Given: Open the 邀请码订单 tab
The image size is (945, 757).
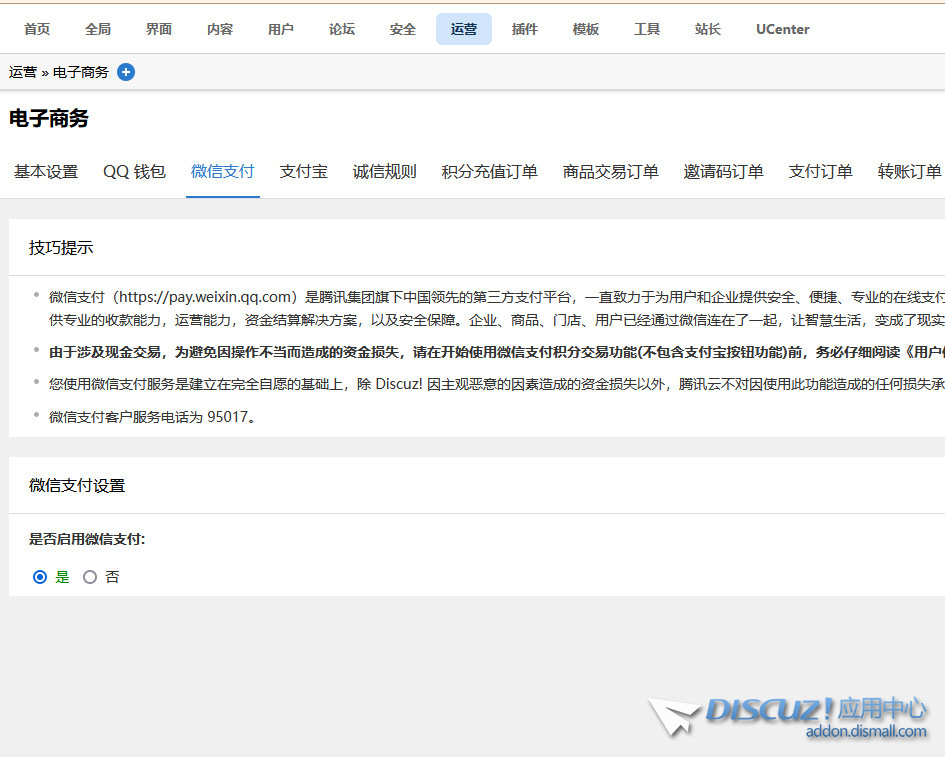Looking at the screenshot, I should click(723, 171).
